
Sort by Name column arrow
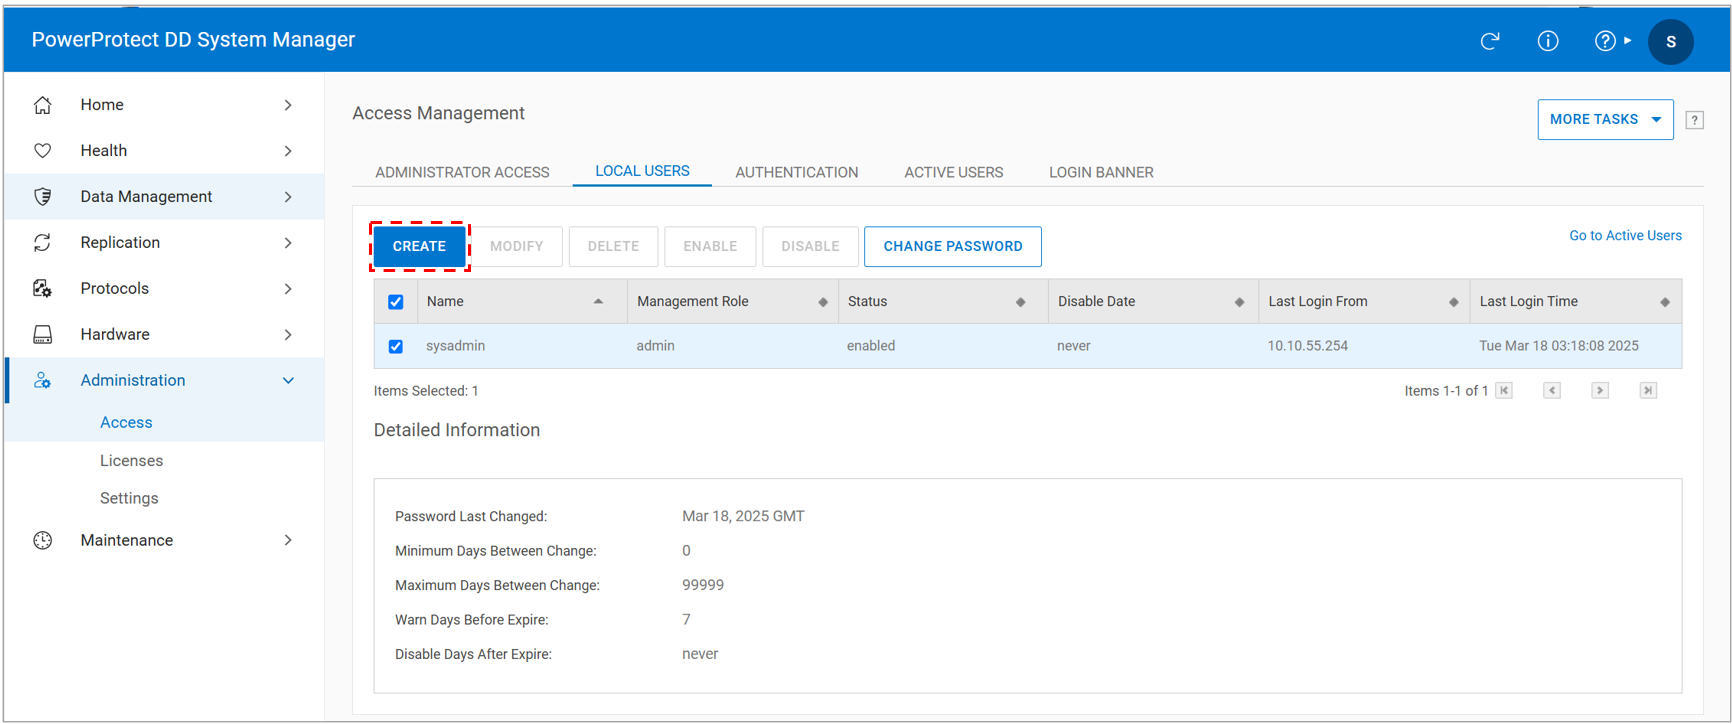click(x=598, y=302)
